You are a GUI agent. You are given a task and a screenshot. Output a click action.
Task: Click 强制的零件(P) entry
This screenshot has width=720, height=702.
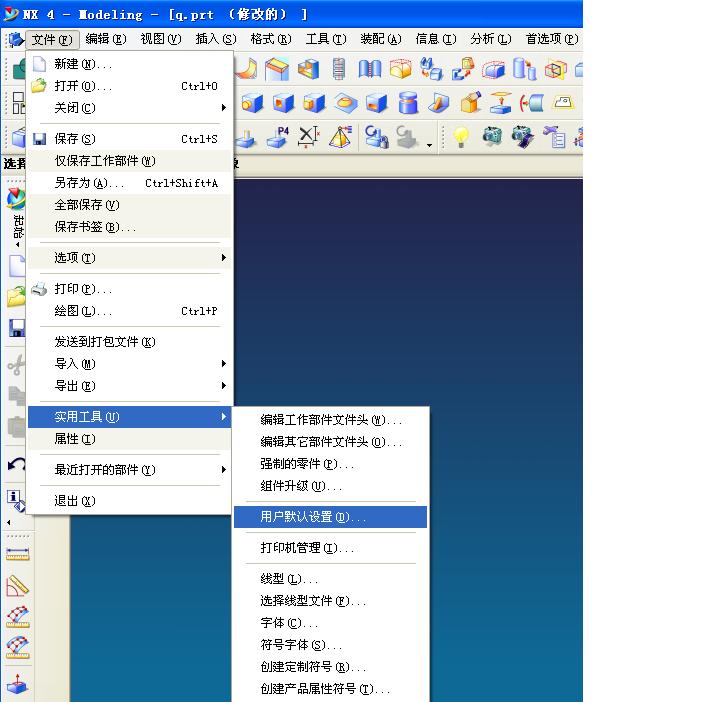point(331,464)
